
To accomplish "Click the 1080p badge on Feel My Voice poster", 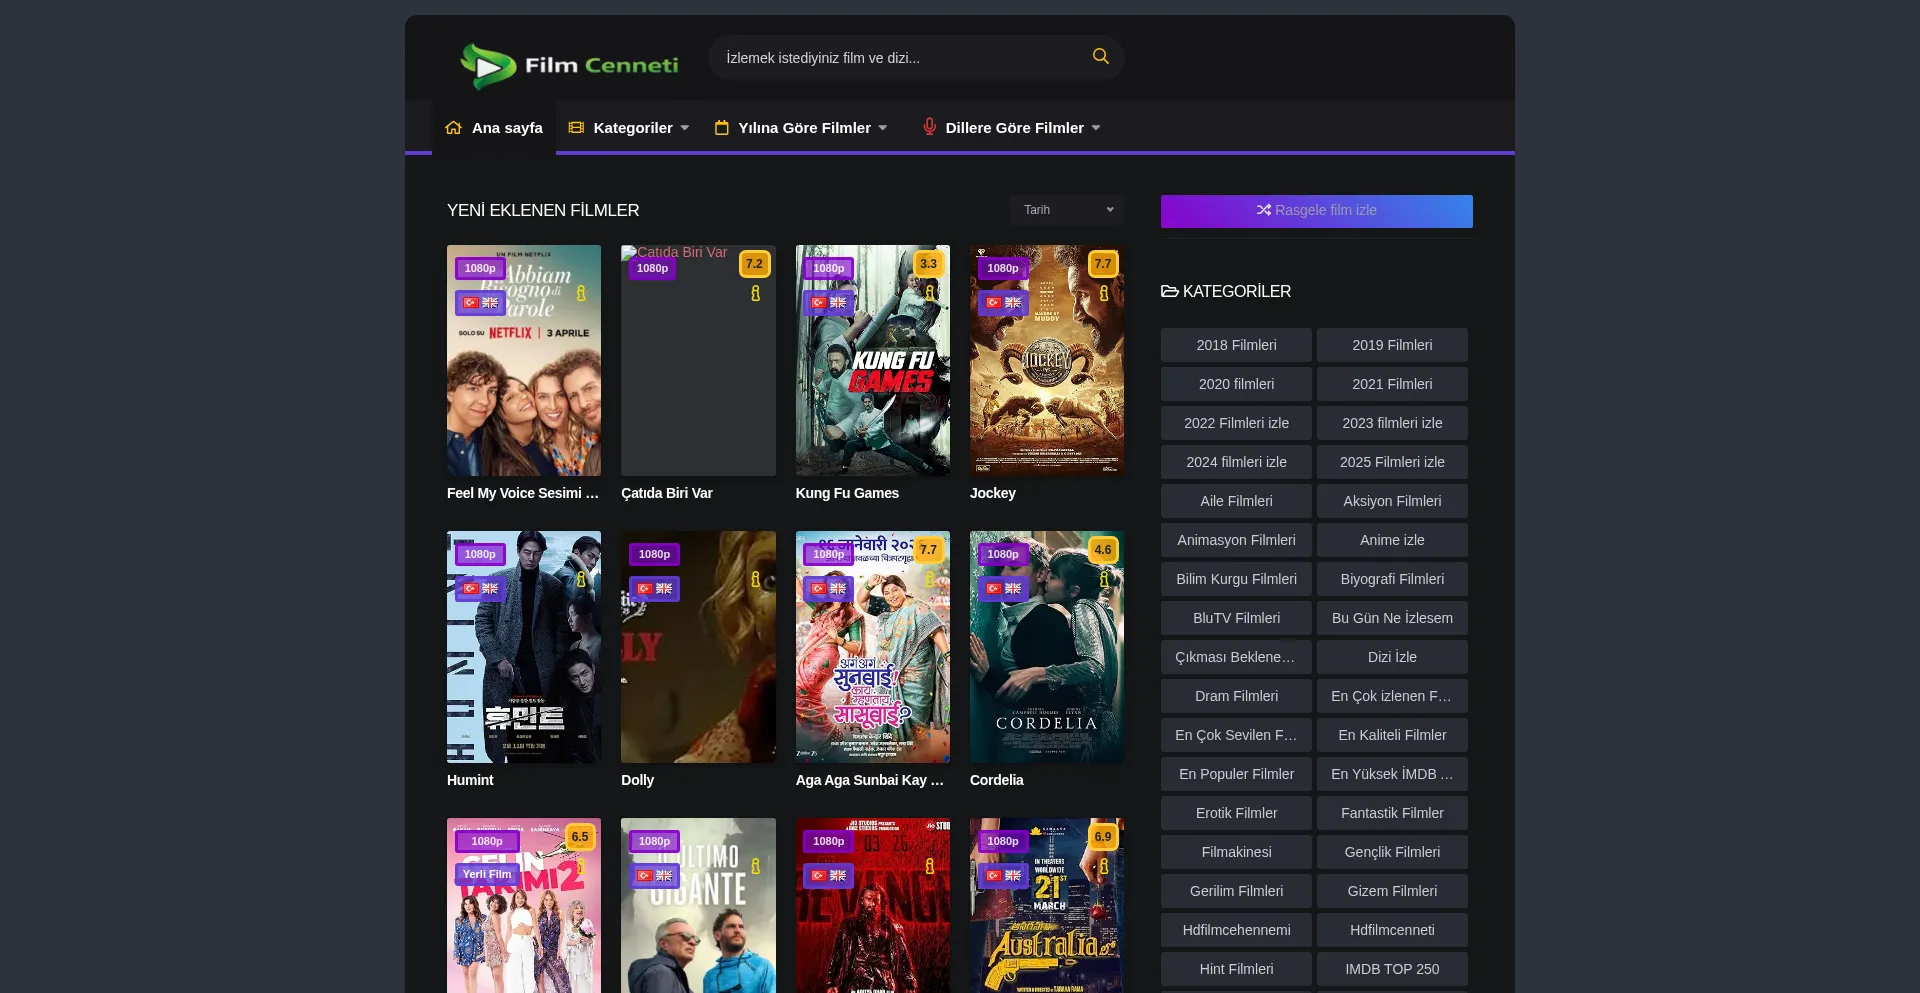I will tap(480, 268).
